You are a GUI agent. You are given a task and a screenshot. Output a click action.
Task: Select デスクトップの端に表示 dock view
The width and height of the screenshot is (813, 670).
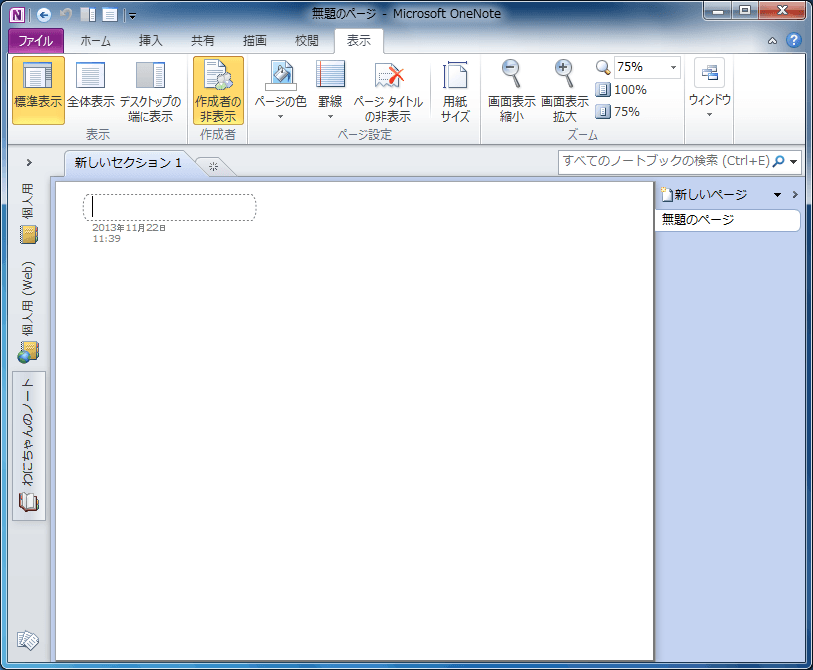click(150, 90)
